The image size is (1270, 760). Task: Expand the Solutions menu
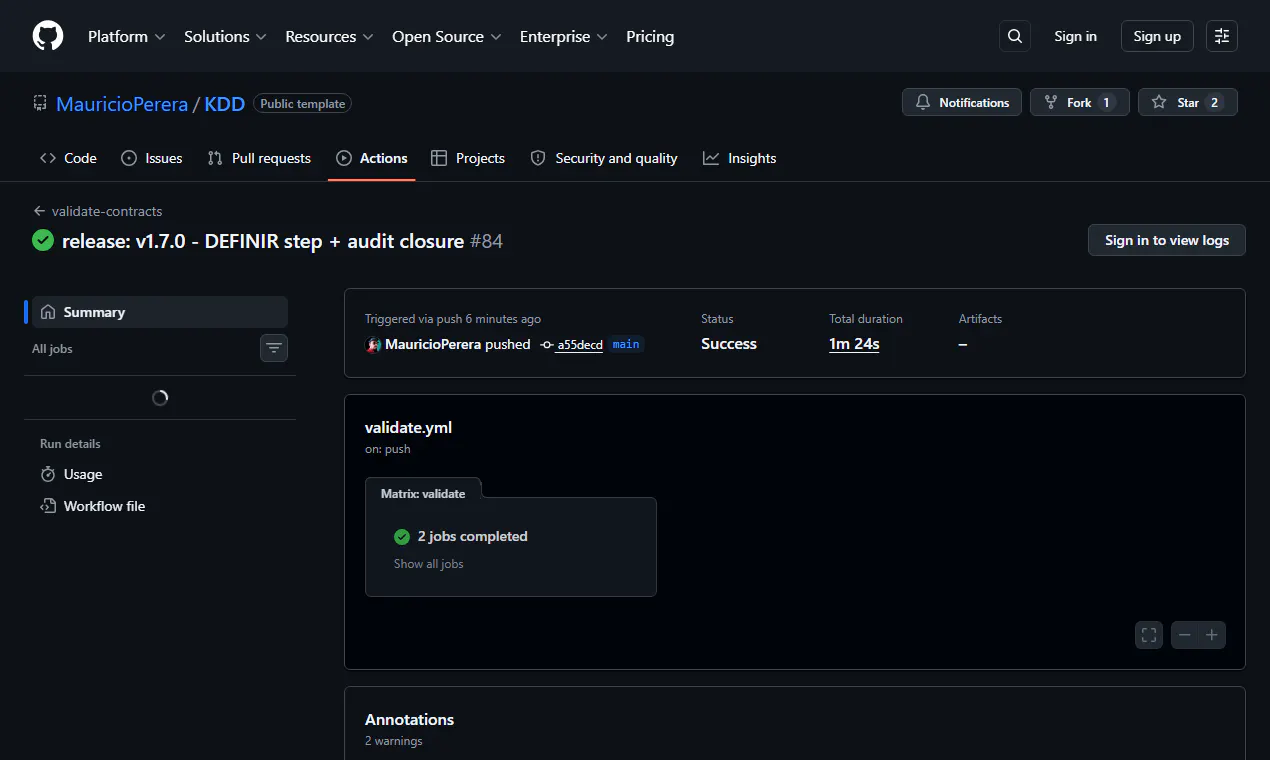click(x=225, y=36)
